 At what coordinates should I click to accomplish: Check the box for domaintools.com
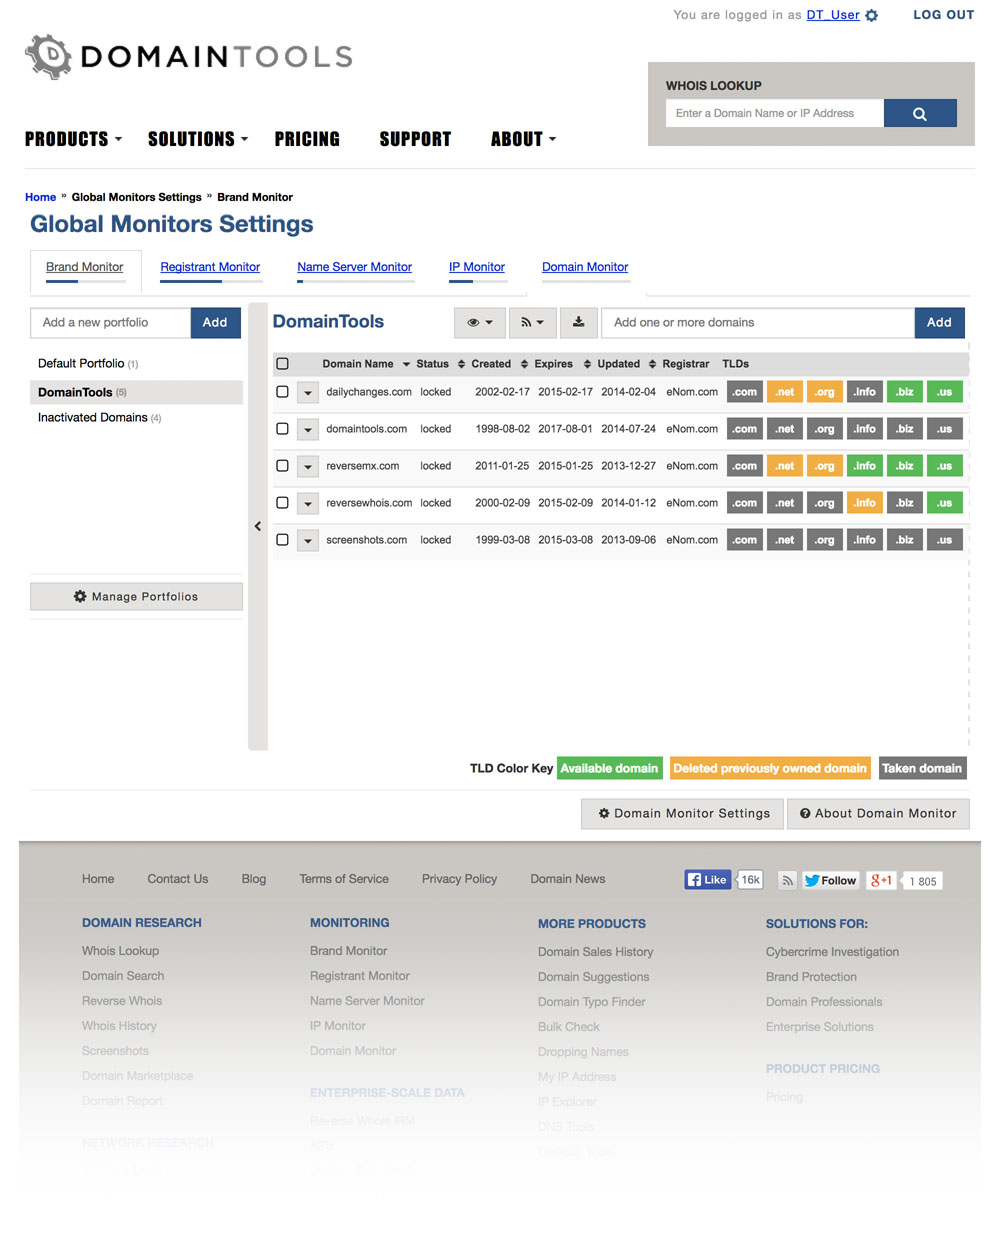[282, 429]
